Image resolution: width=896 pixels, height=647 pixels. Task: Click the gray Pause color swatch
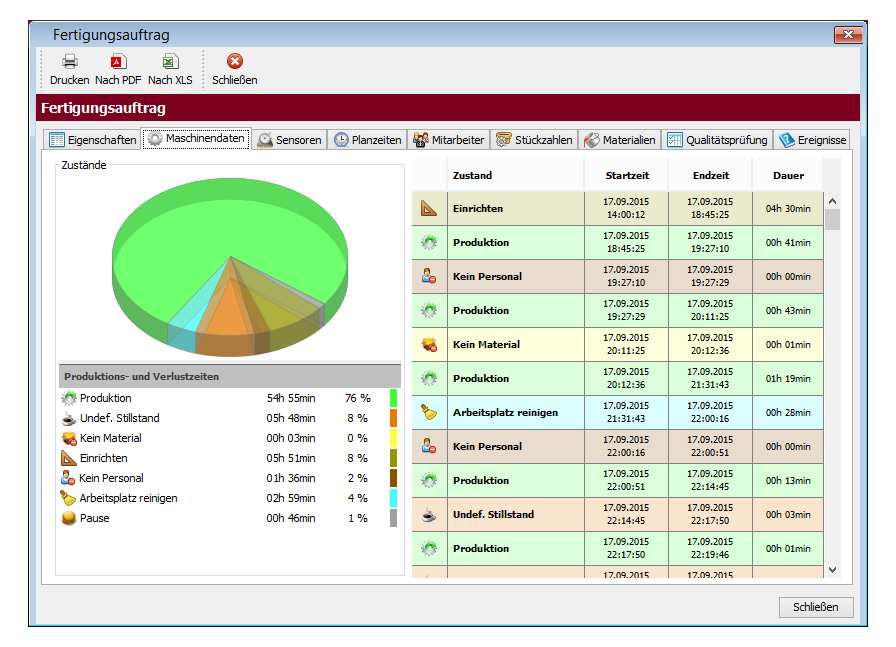tap(393, 518)
